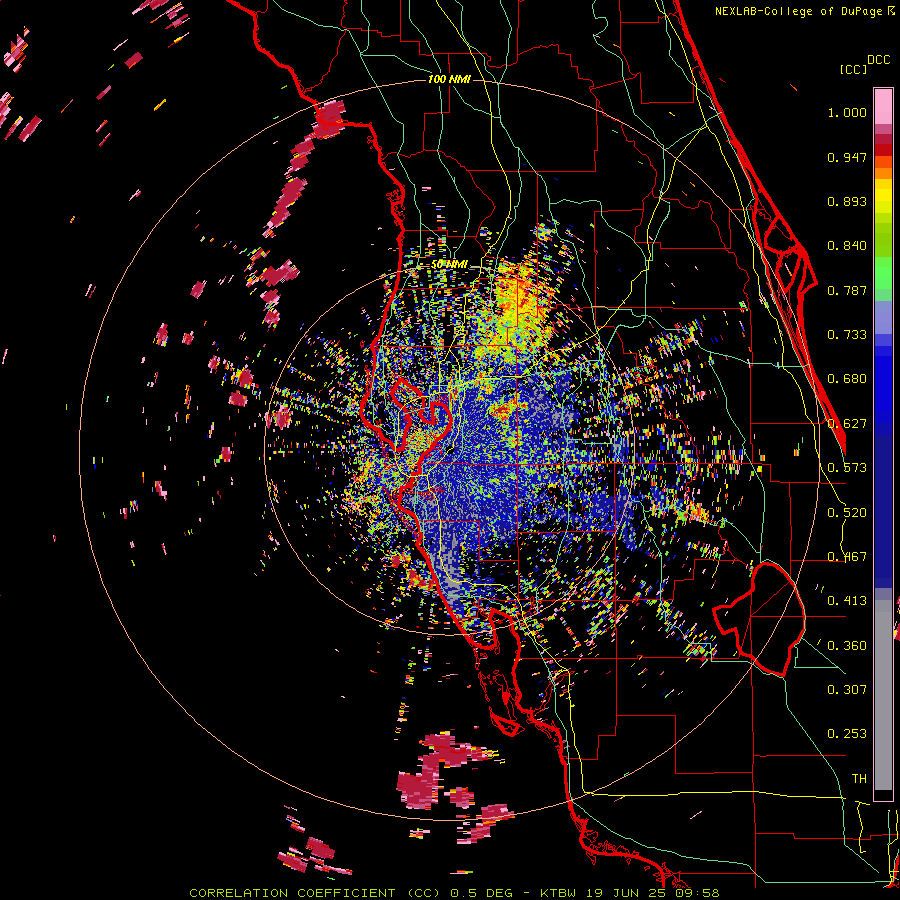Click the 0.5 DEG elevation text

click(x=484, y=893)
